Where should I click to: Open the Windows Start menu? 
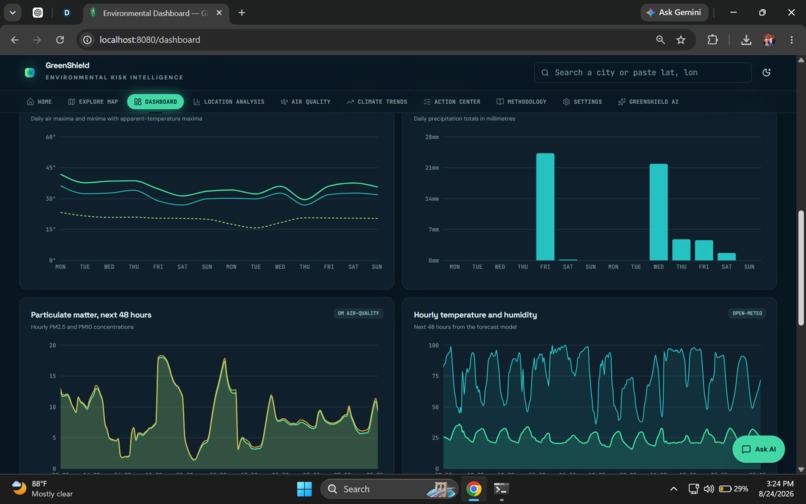click(x=304, y=489)
